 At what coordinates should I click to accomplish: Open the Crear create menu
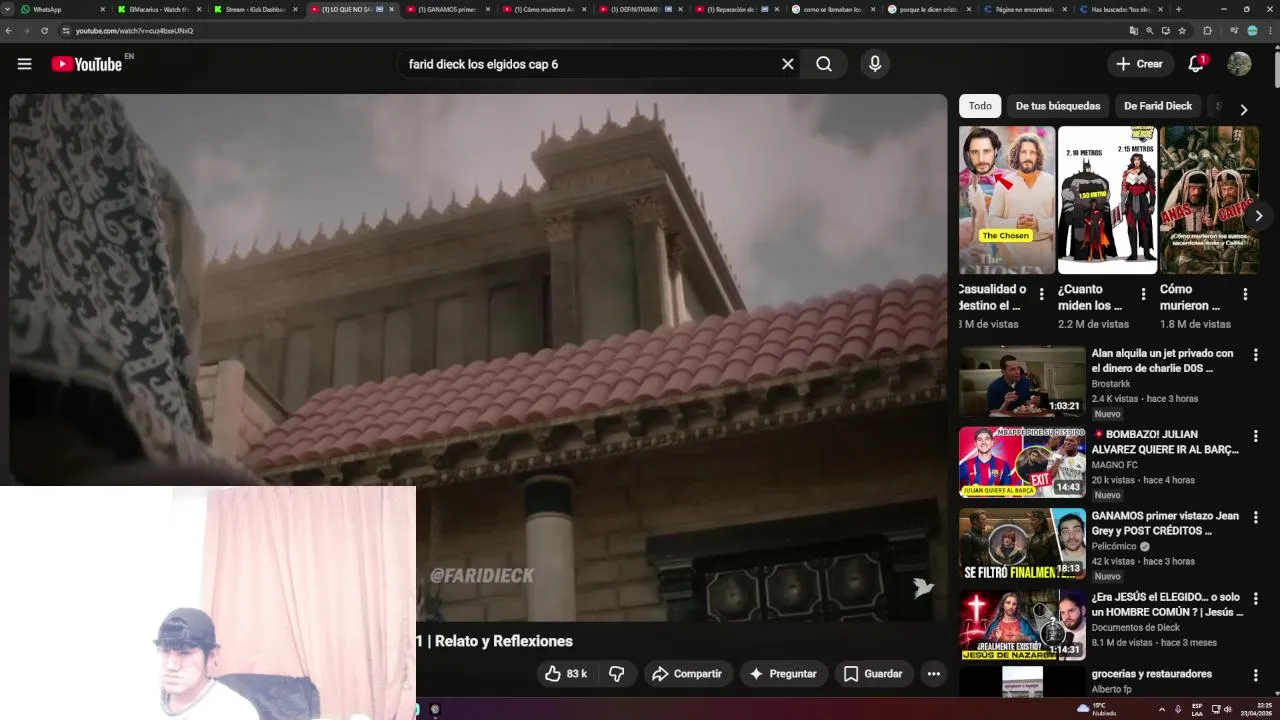tap(1140, 64)
